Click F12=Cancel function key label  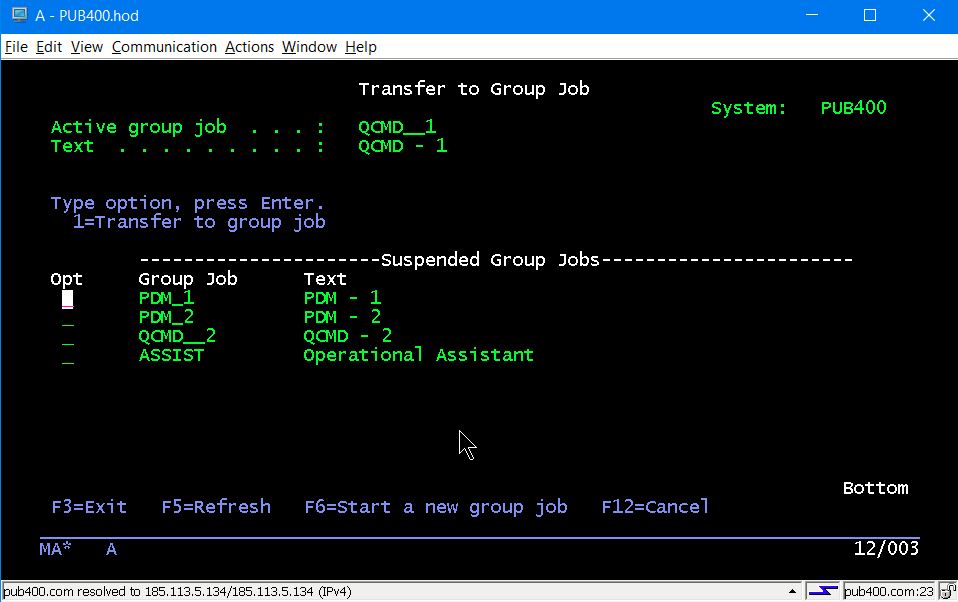(655, 507)
